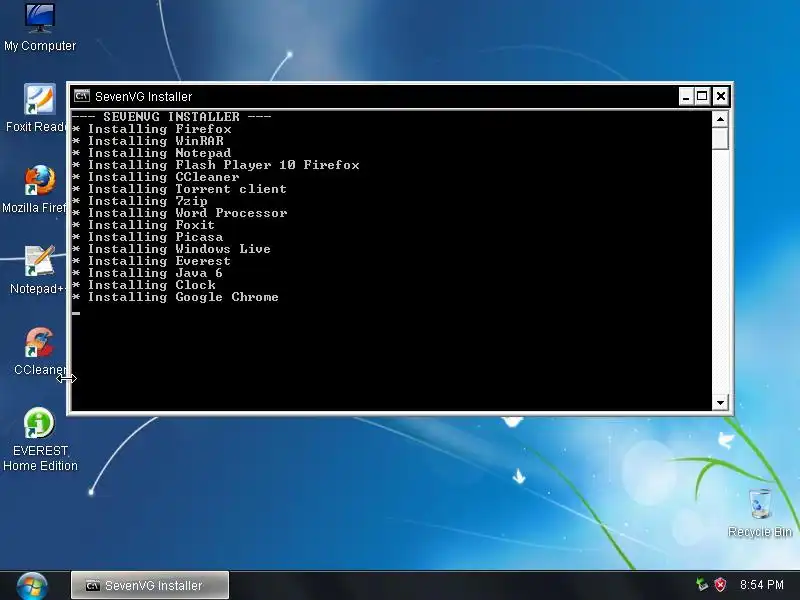This screenshot has width=800, height=600.
Task: Click the 'Installing WinRAR' line
Action: tap(147, 141)
